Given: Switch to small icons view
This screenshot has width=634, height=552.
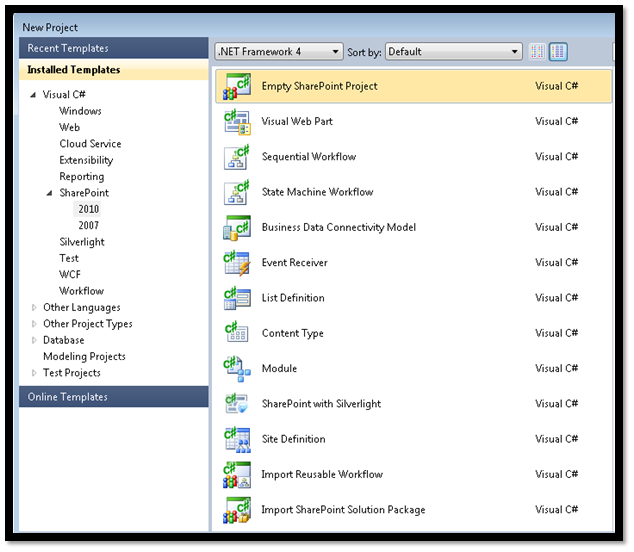Looking at the screenshot, I should click(537, 52).
